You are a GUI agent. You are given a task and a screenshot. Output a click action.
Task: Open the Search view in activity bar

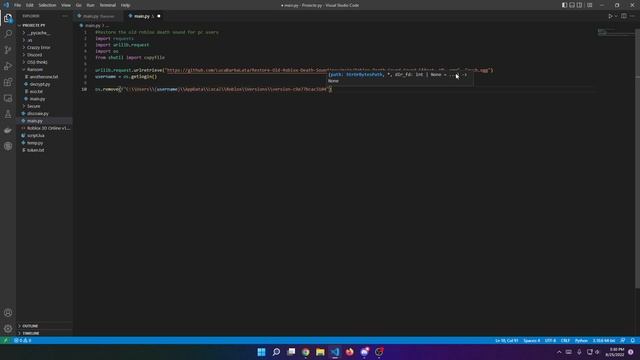pyautogui.click(x=8, y=34)
